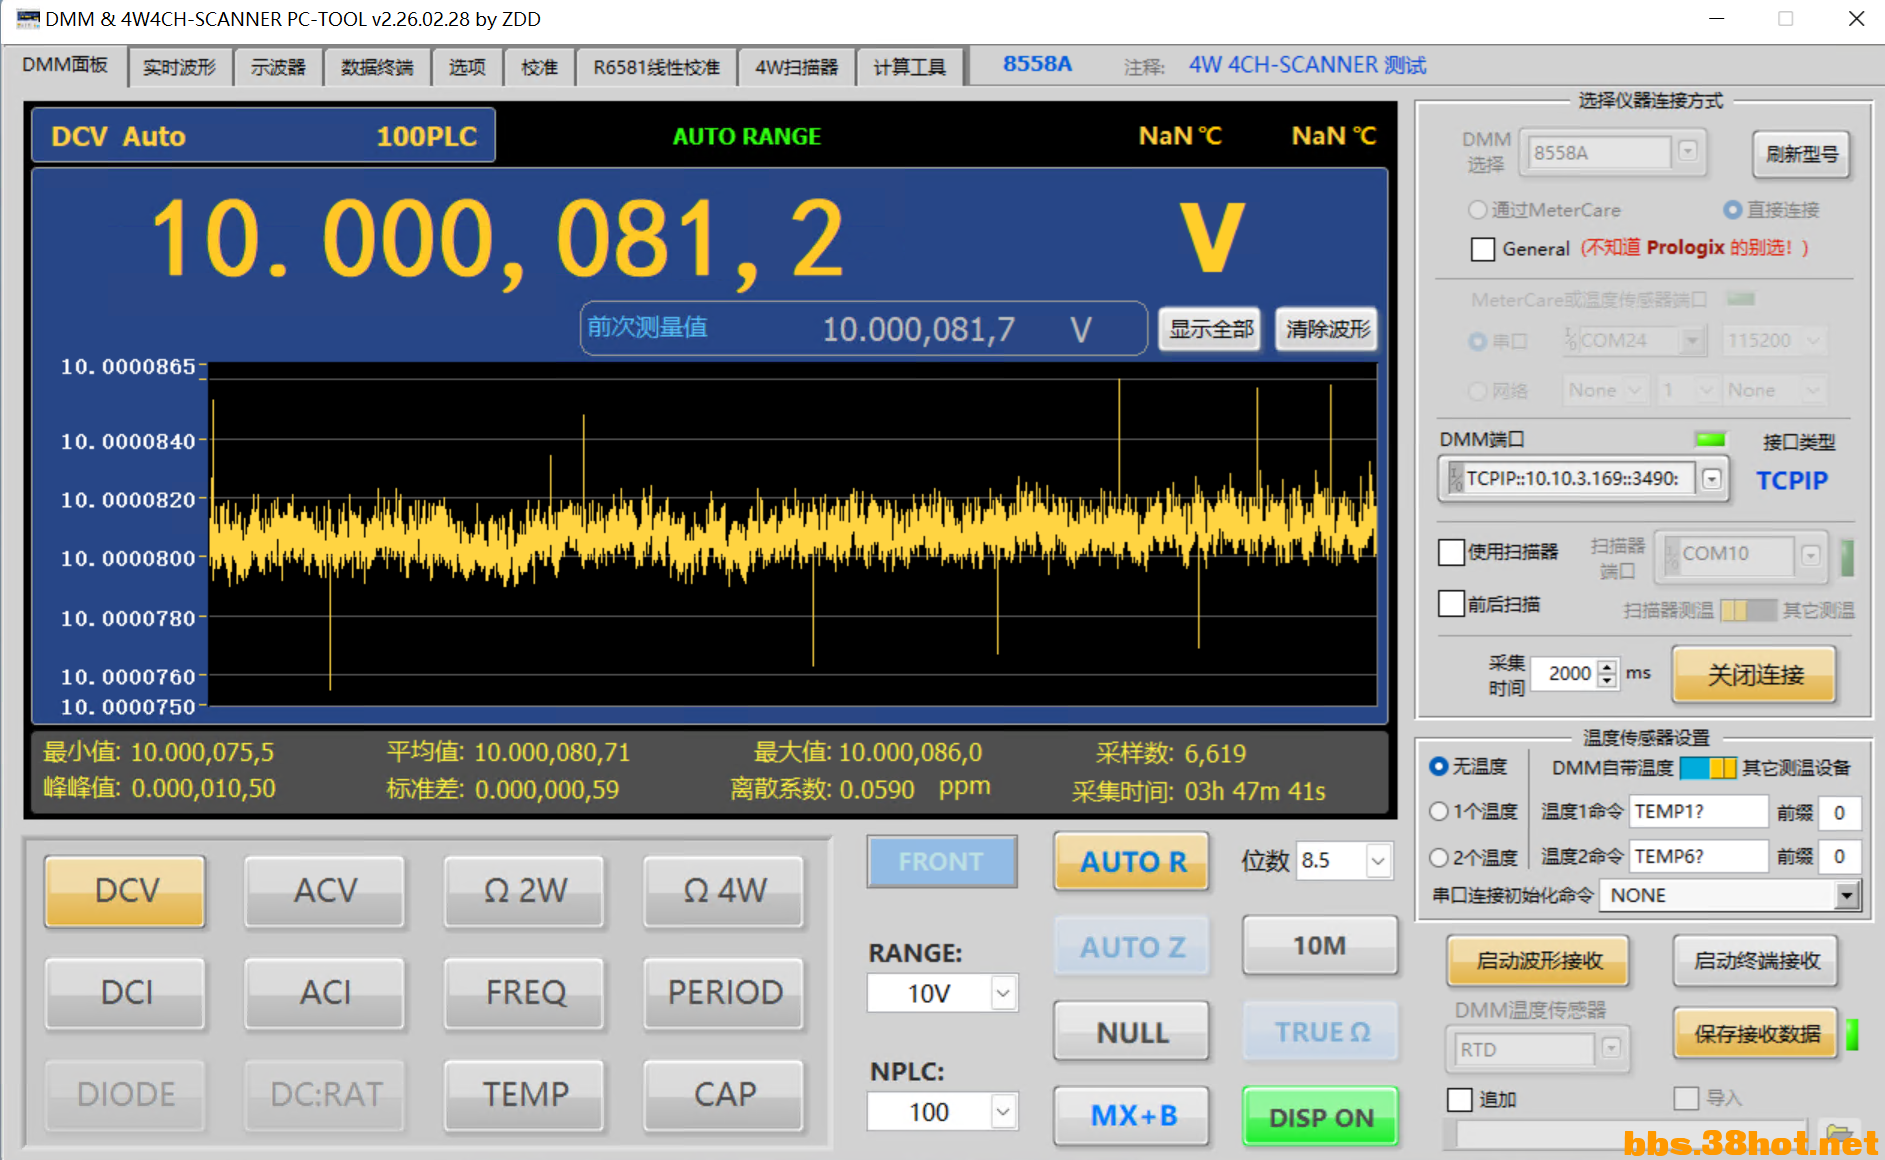Image resolution: width=1885 pixels, height=1160 pixels.
Task: Select the DCV measurement function
Action: click(x=125, y=890)
